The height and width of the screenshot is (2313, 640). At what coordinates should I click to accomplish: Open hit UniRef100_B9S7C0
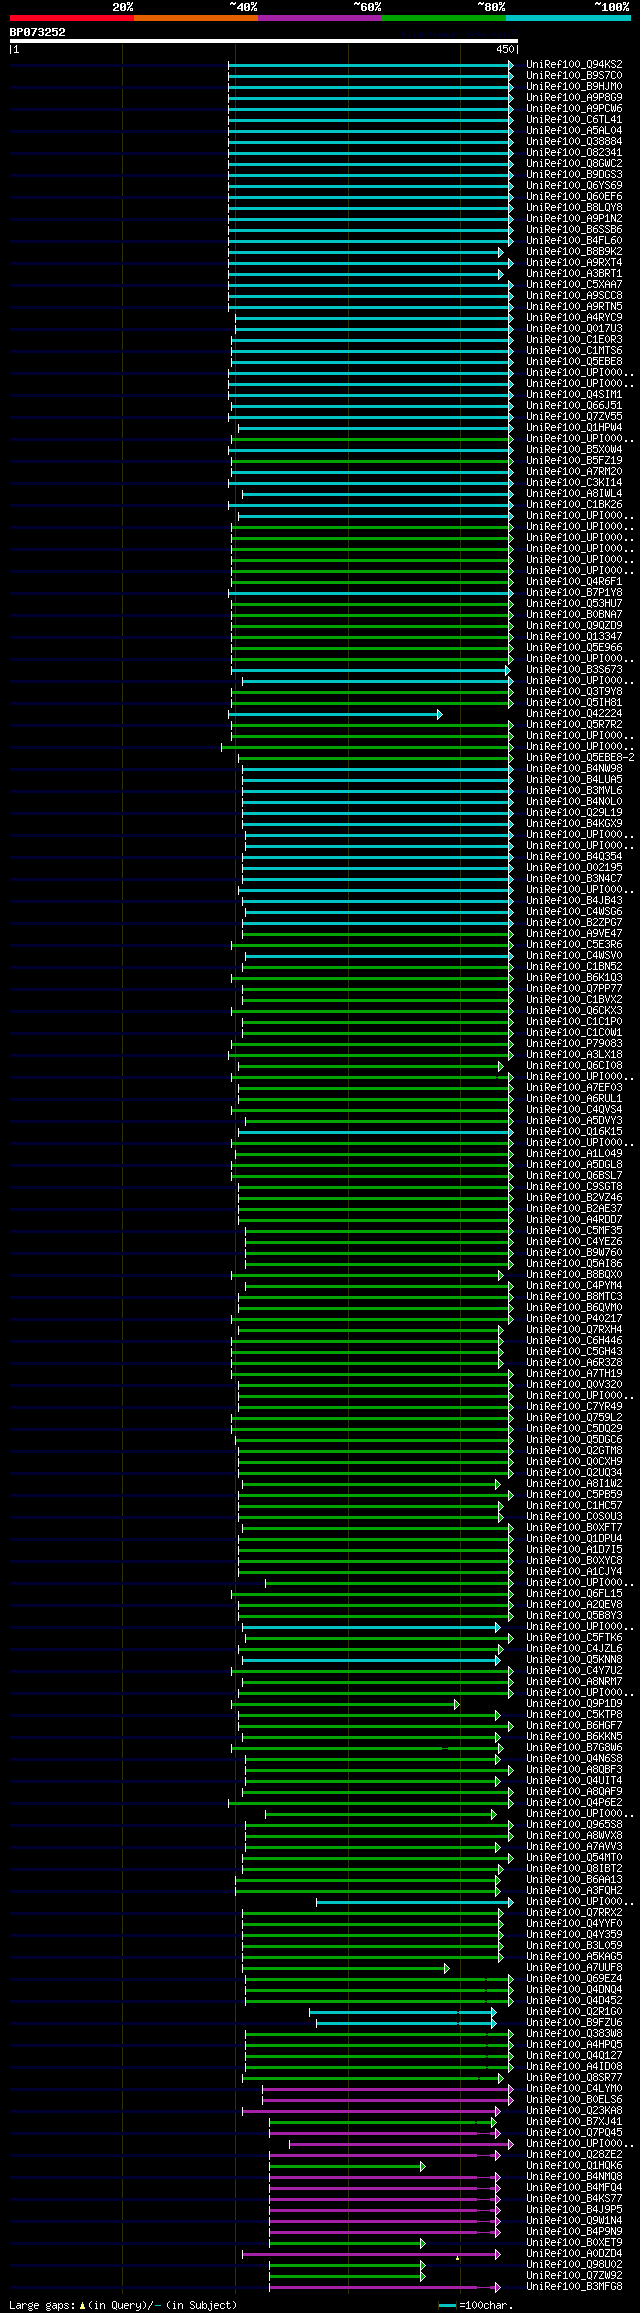pos(574,75)
